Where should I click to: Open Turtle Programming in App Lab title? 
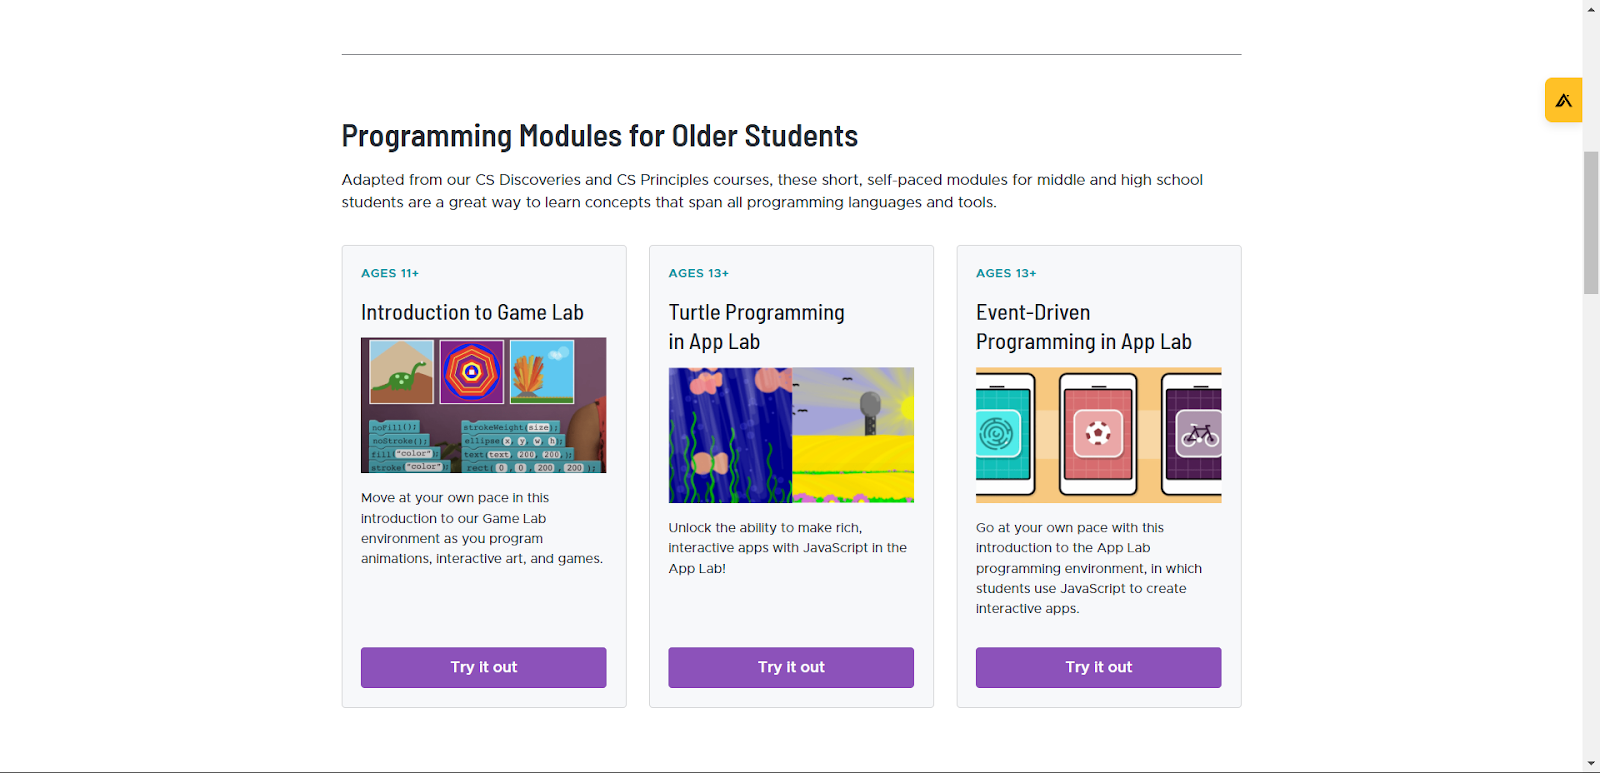(756, 327)
